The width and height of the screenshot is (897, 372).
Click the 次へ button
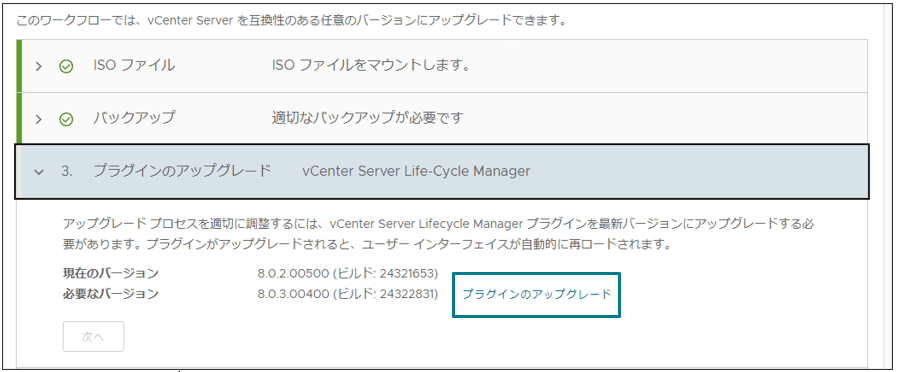point(93,337)
